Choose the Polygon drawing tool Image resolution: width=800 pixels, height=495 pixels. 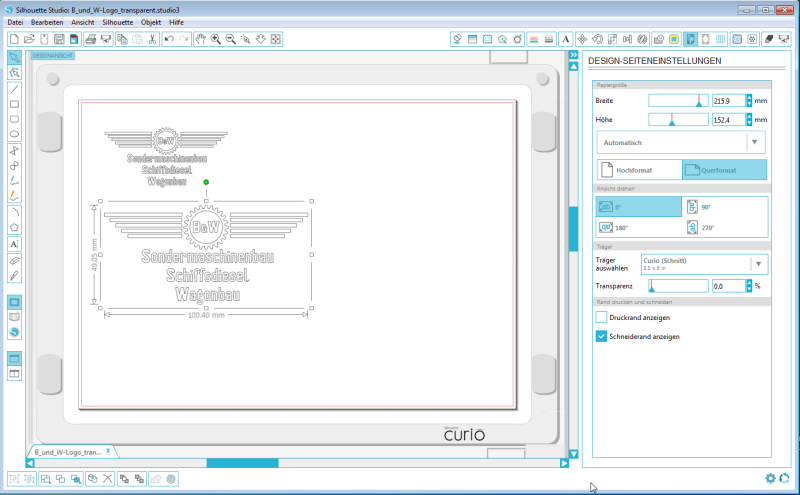(x=14, y=151)
